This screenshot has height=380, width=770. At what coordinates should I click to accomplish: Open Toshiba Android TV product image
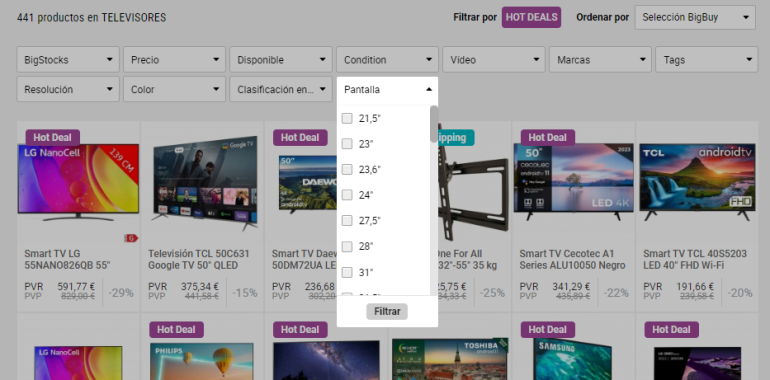pos(450,359)
